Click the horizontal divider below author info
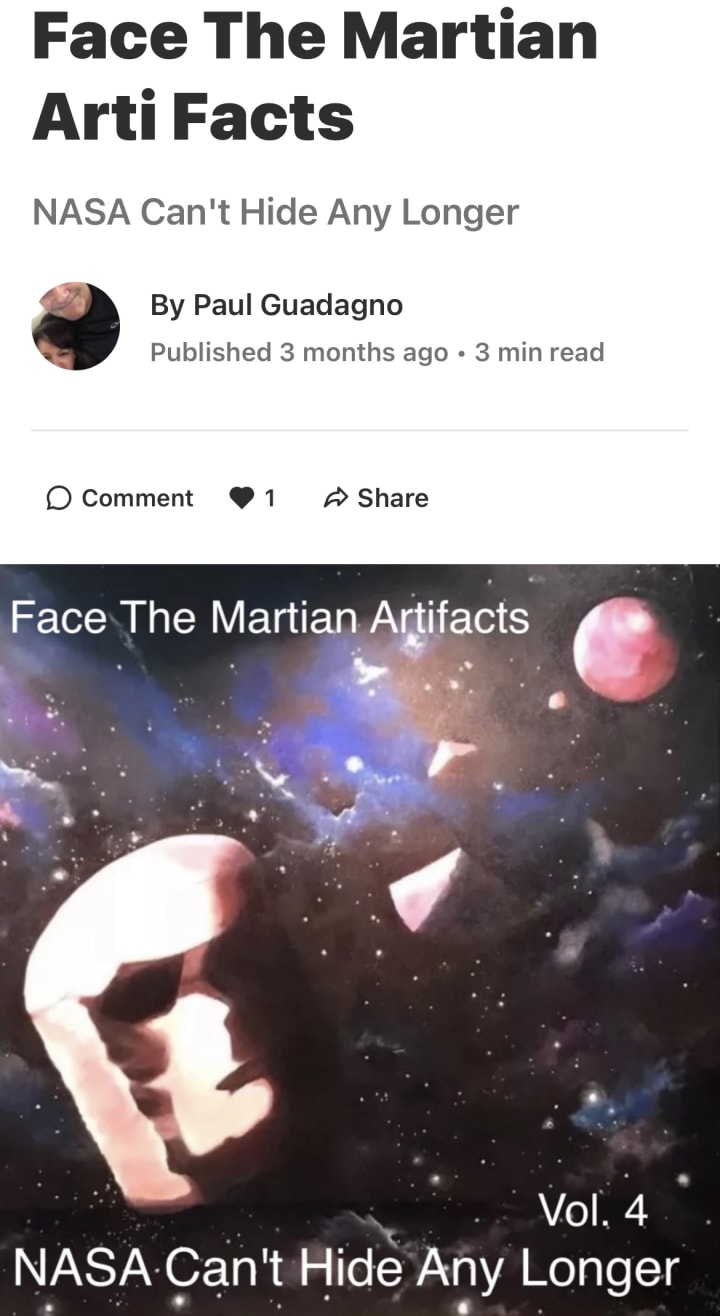 tap(360, 430)
